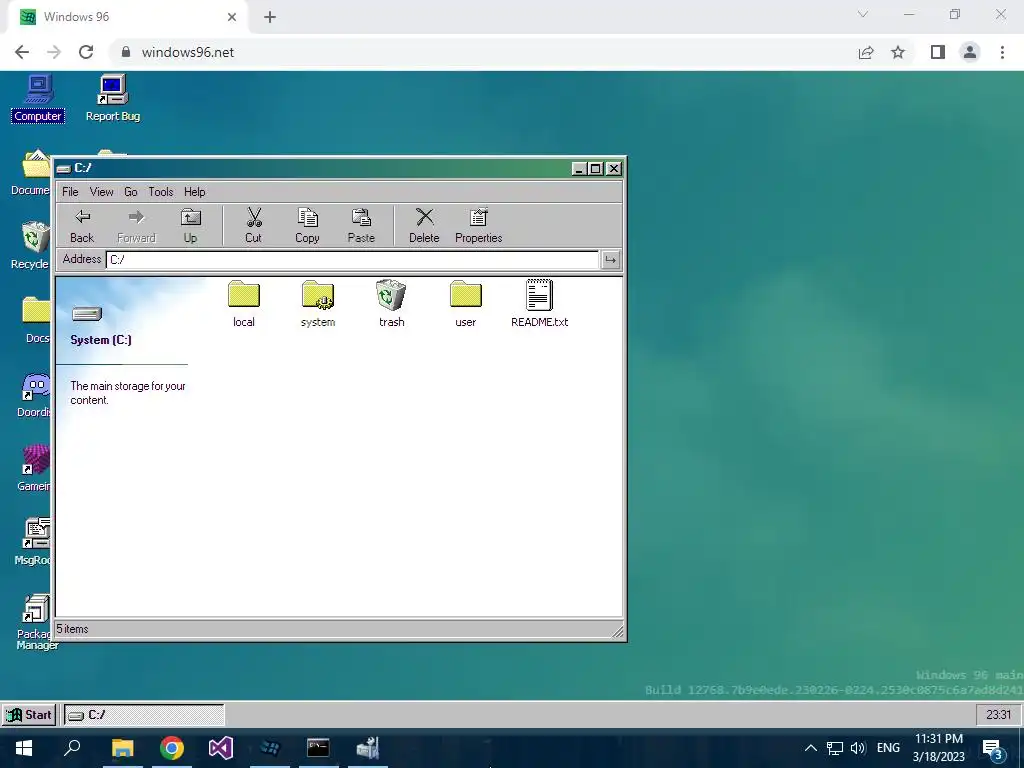Click the explorer window title bar icon
The height and width of the screenshot is (768, 1024).
click(x=63, y=168)
